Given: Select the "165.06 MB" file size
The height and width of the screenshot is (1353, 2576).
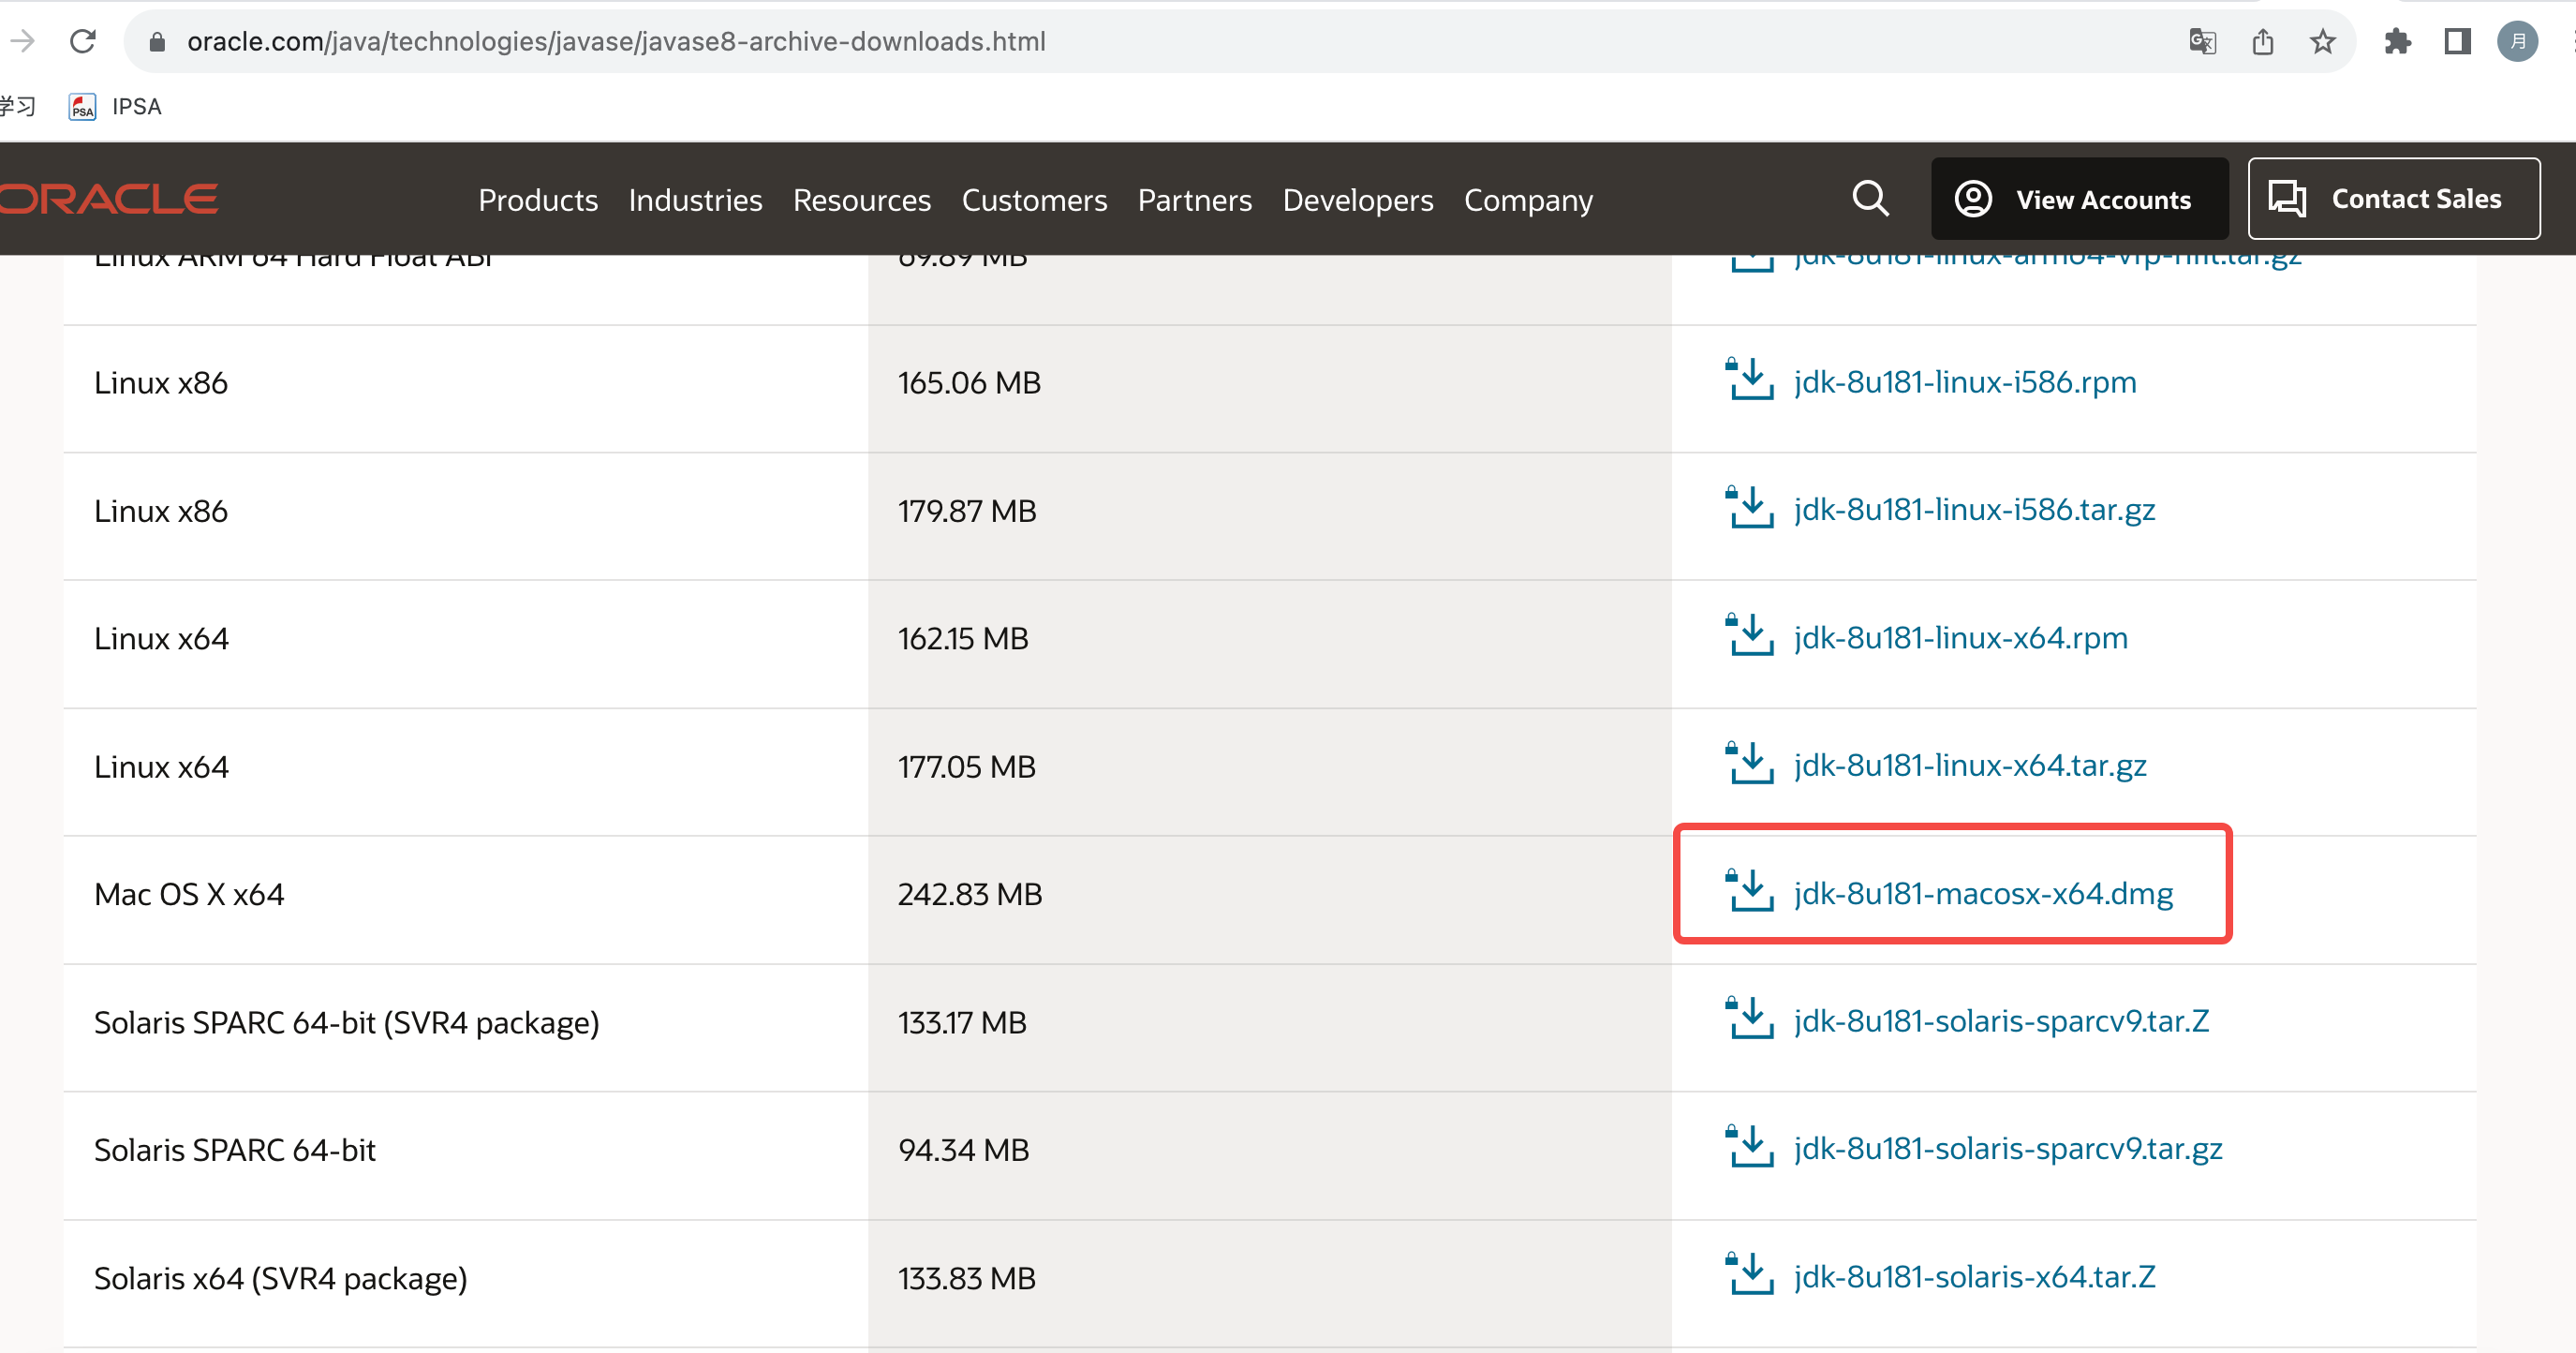Looking at the screenshot, I should point(969,383).
